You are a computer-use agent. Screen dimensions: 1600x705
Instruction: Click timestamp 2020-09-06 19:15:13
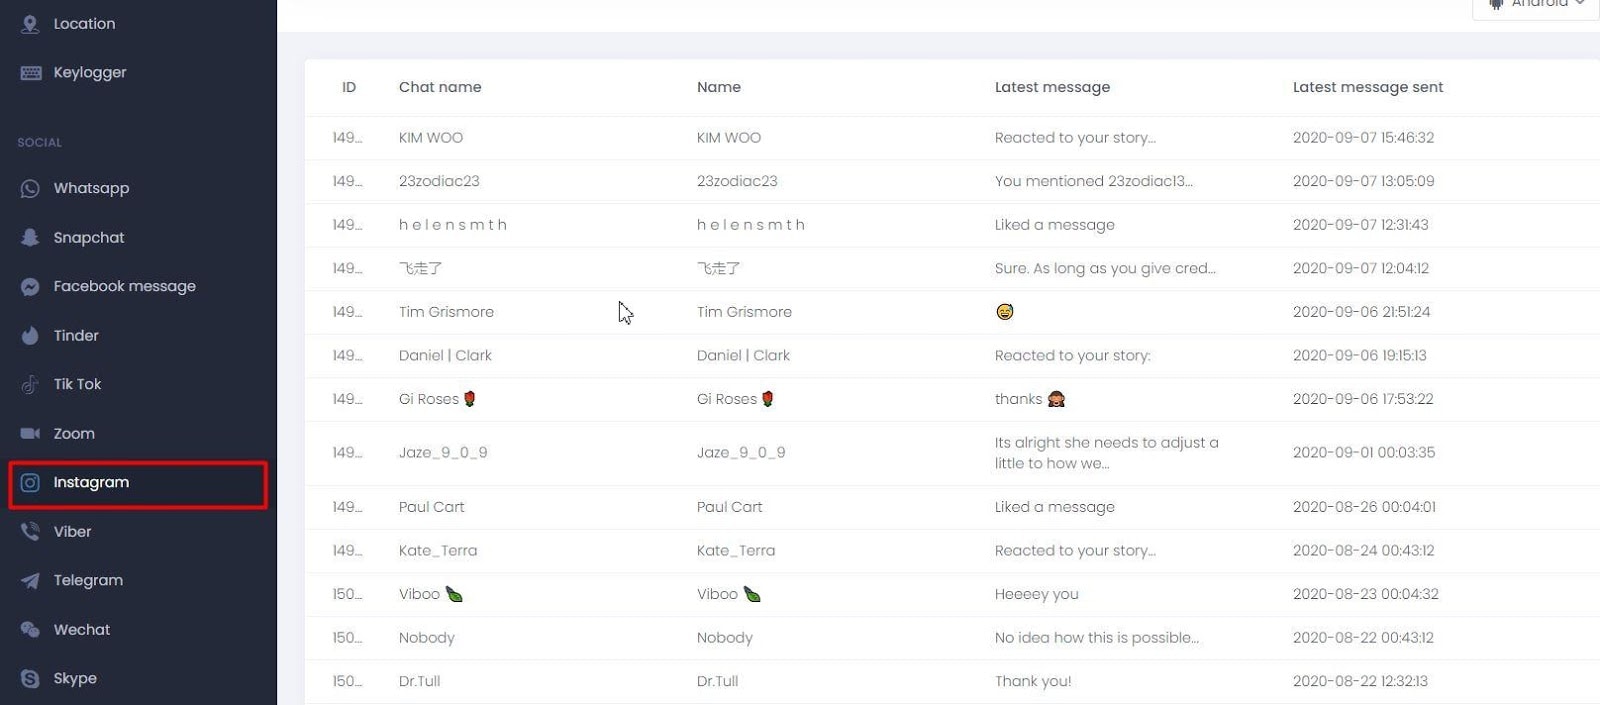click(x=1360, y=356)
